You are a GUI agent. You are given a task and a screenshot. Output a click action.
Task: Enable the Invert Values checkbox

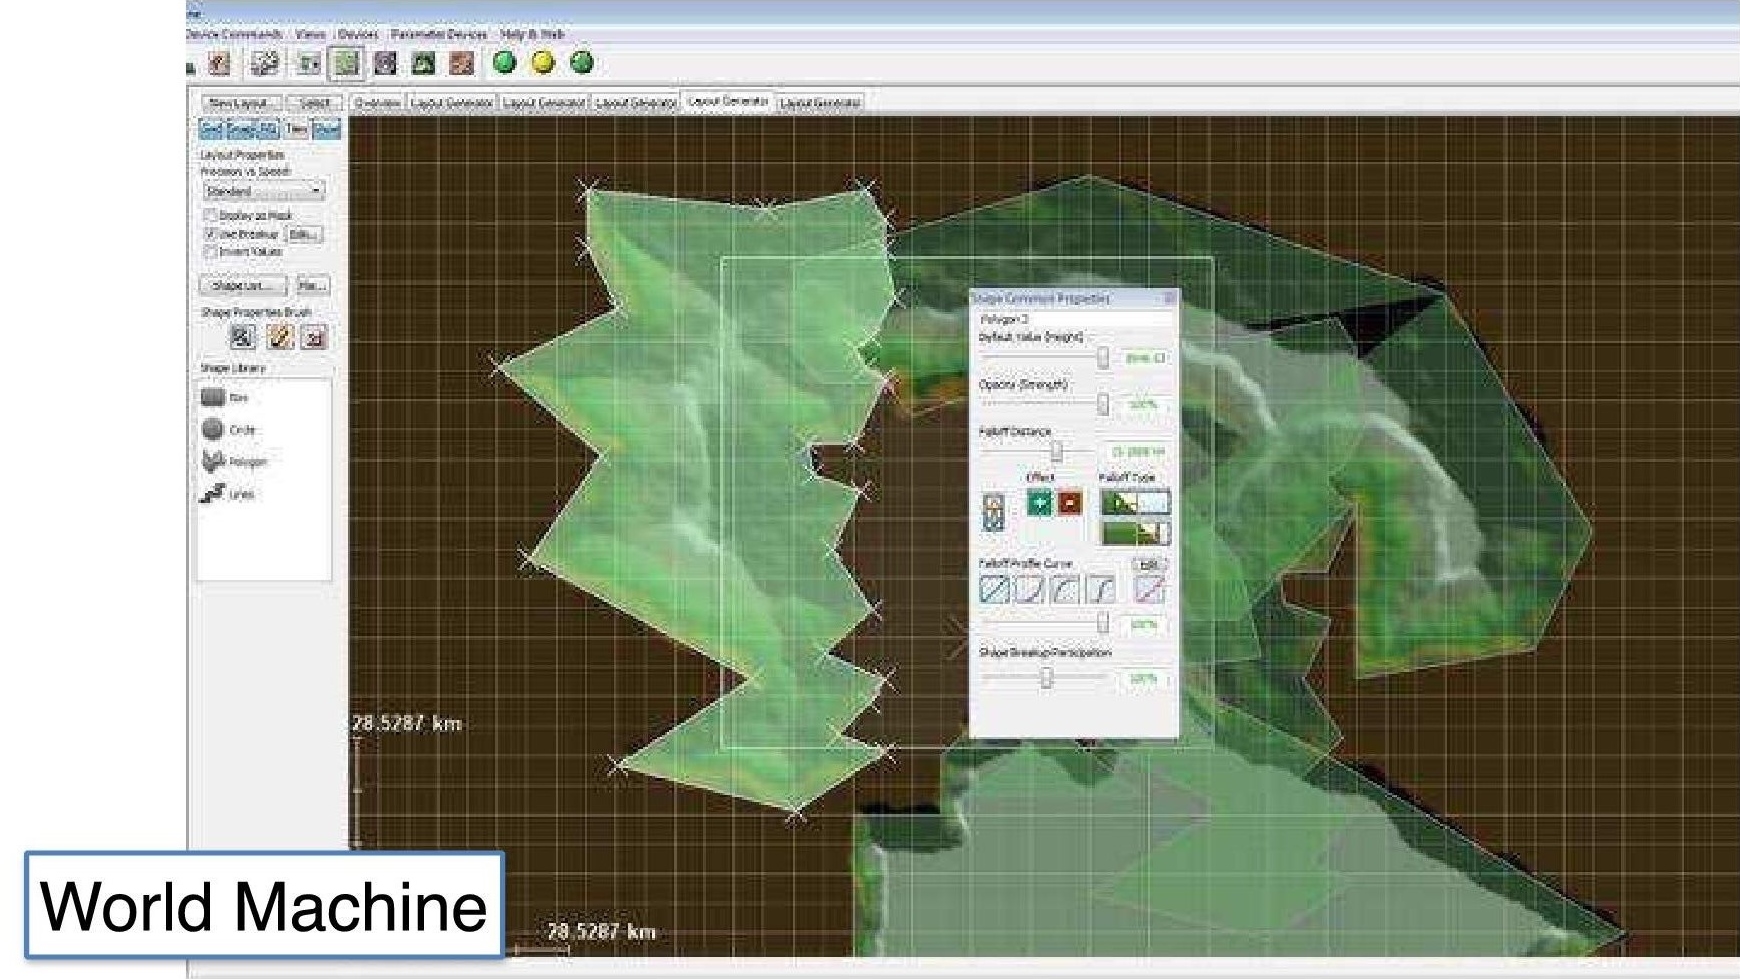tap(210, 251)
